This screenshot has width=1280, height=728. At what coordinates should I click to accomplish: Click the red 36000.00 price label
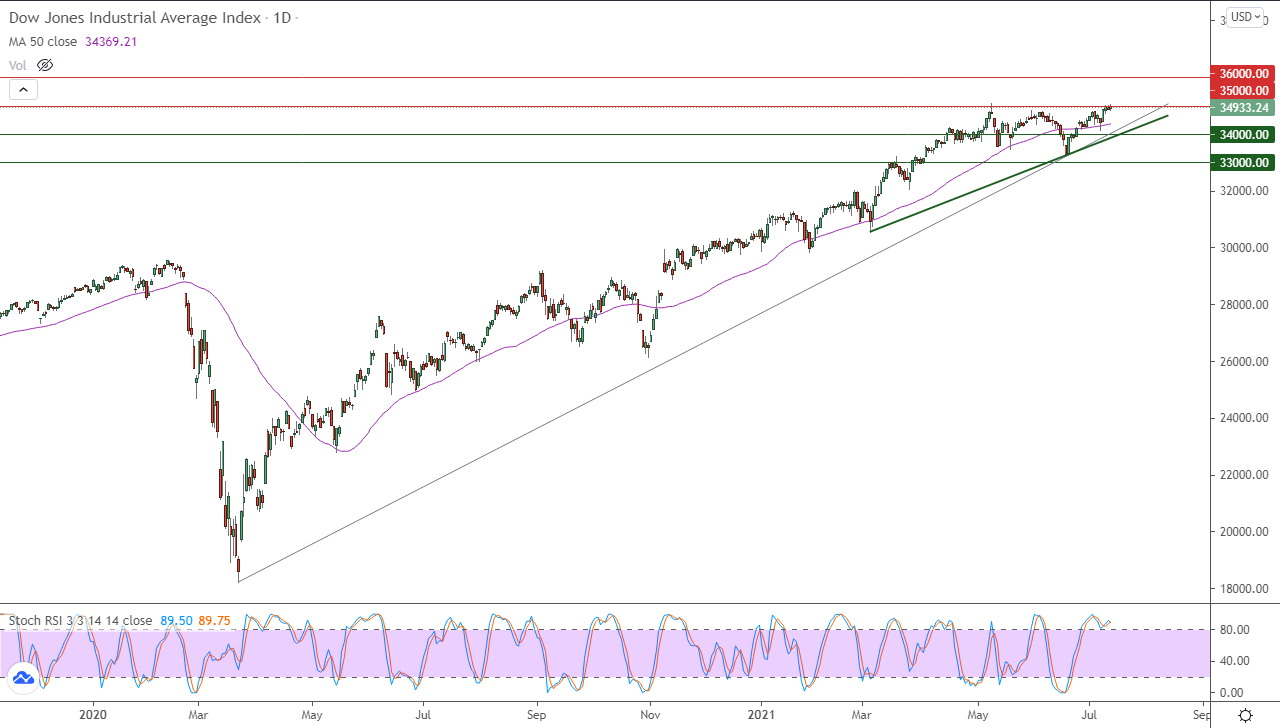coord(1242,73)
